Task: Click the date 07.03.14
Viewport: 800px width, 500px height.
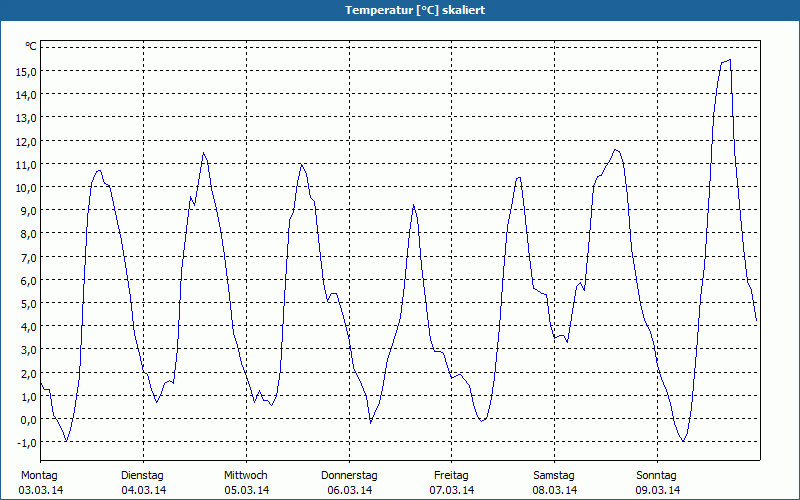Action: pos(452,491)
